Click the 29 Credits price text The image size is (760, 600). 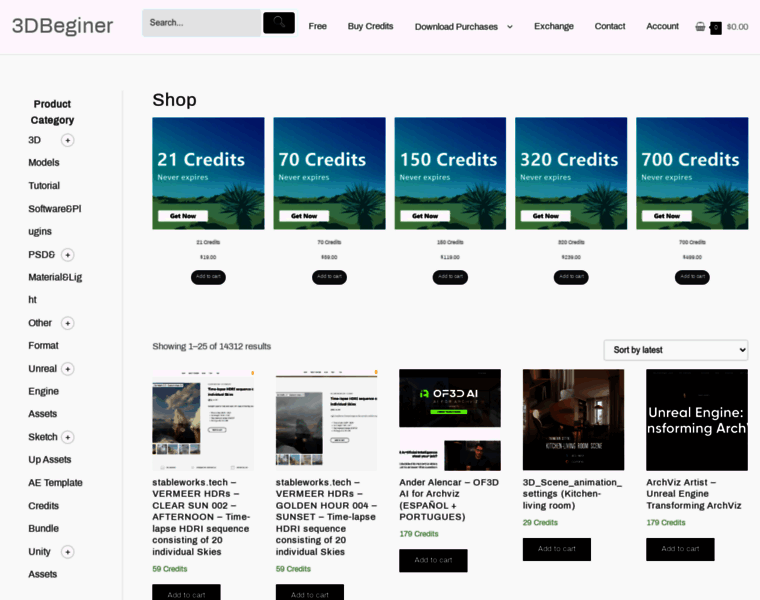coord(540,522)
